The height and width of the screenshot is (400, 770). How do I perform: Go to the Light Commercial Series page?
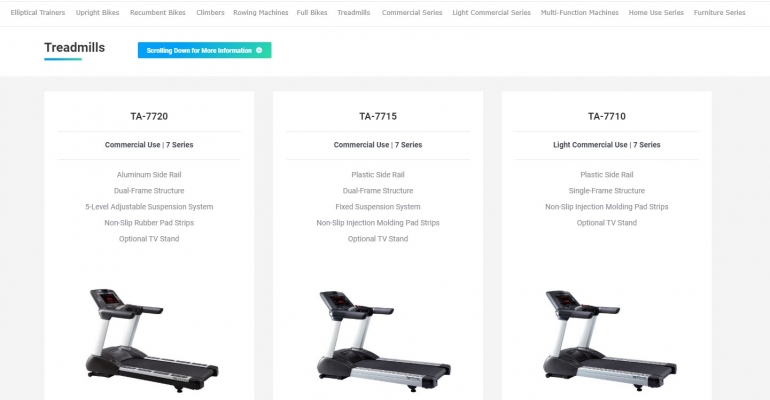(x=492, y=13)
